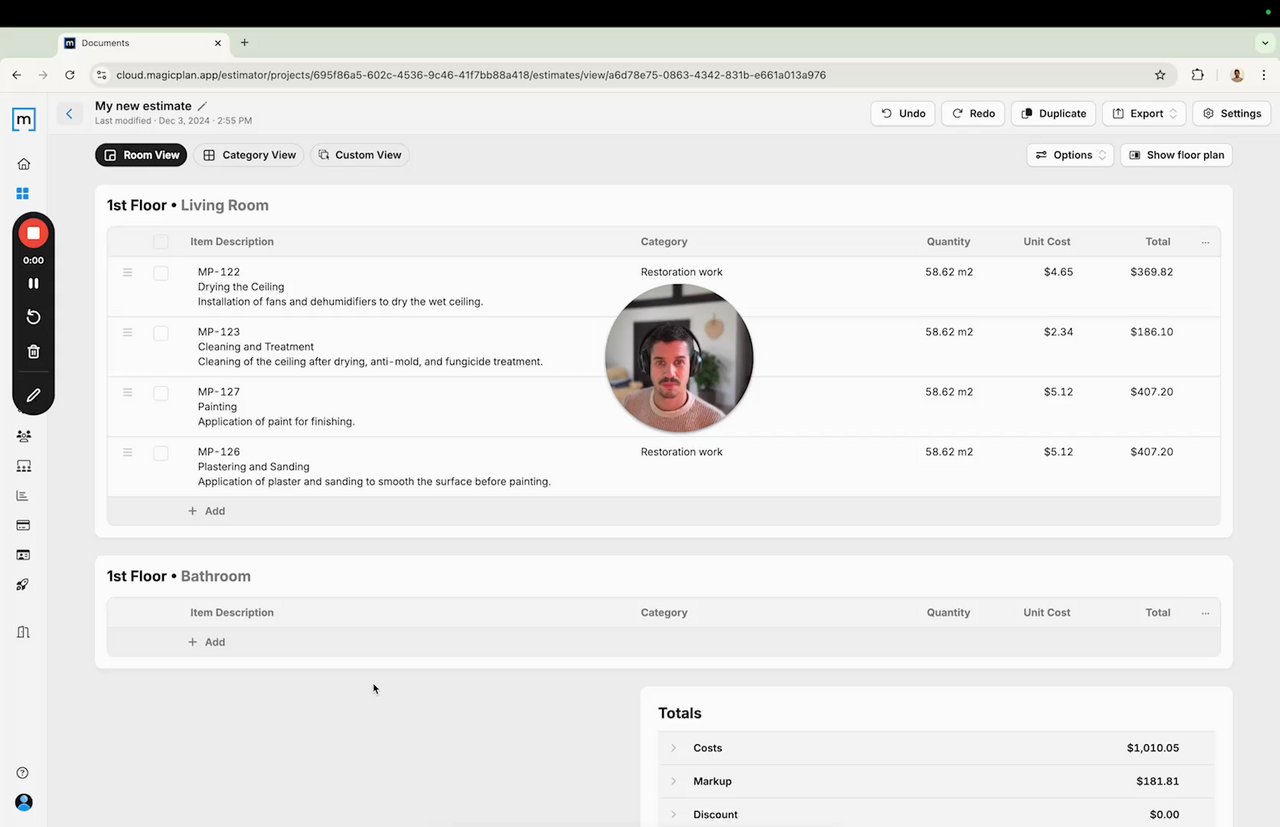The height and width of the screenshot is (827, 1280).
Task: Grab the drag handle of MP-122 row
Action: click(127, 272)
